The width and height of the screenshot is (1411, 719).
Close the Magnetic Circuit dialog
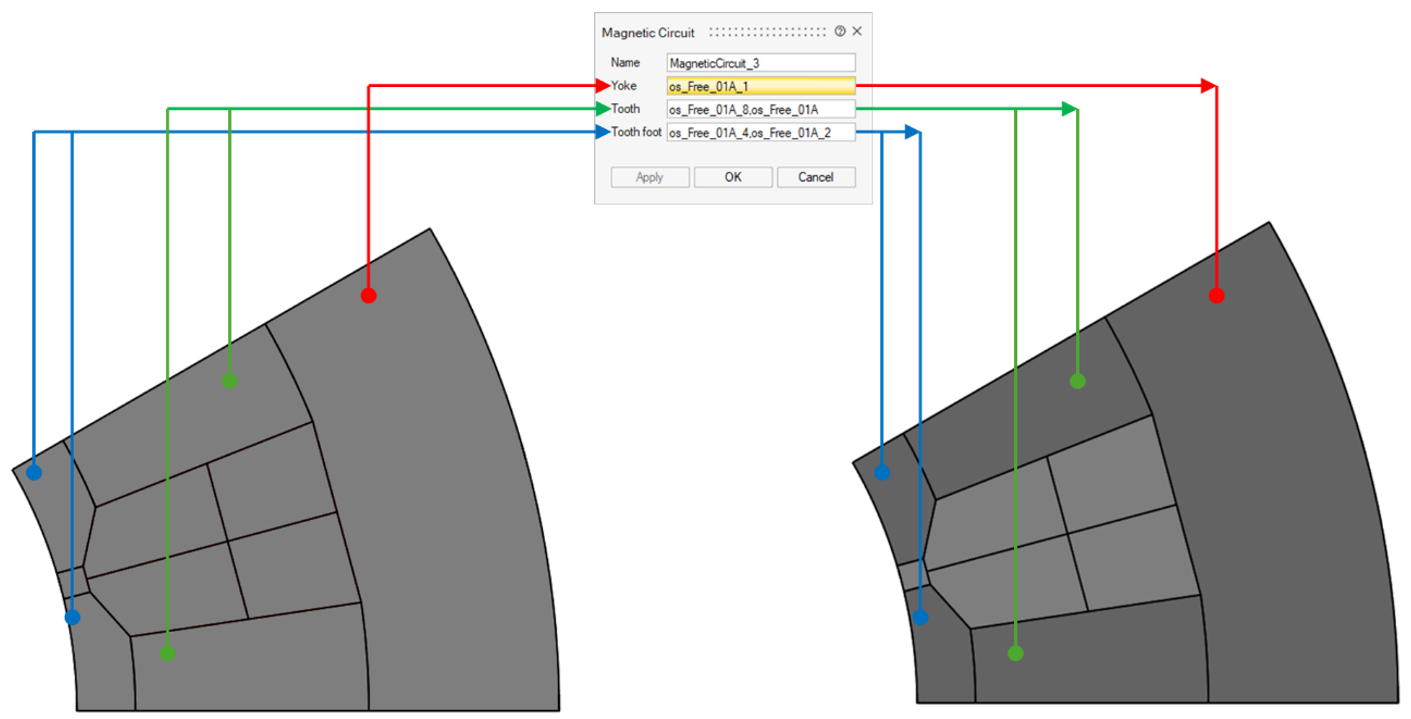857,32
